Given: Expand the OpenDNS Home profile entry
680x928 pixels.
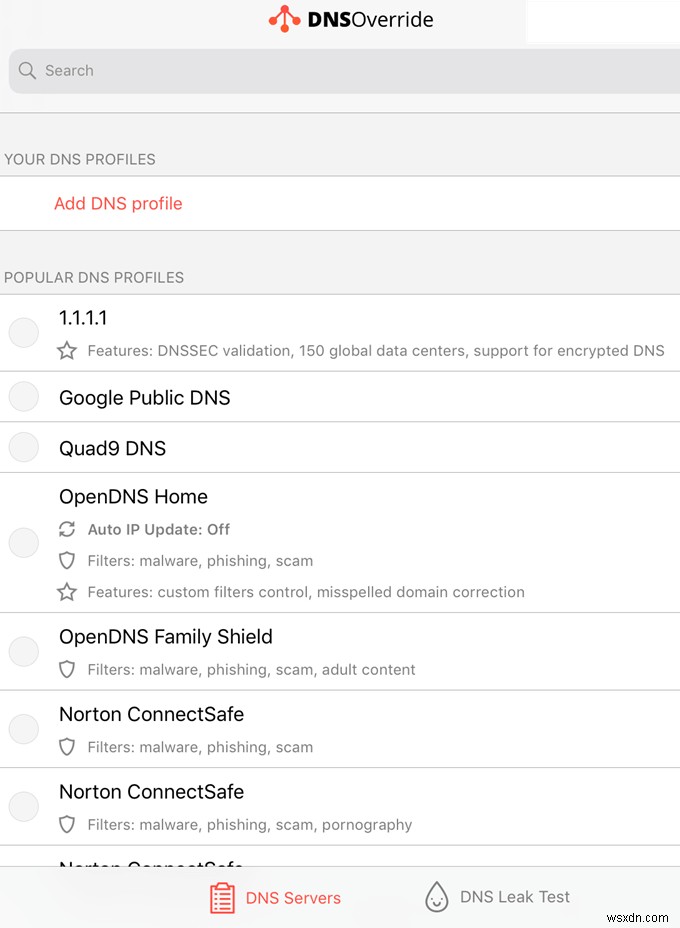Looking at the screenshot, I should tap(133, 496).
